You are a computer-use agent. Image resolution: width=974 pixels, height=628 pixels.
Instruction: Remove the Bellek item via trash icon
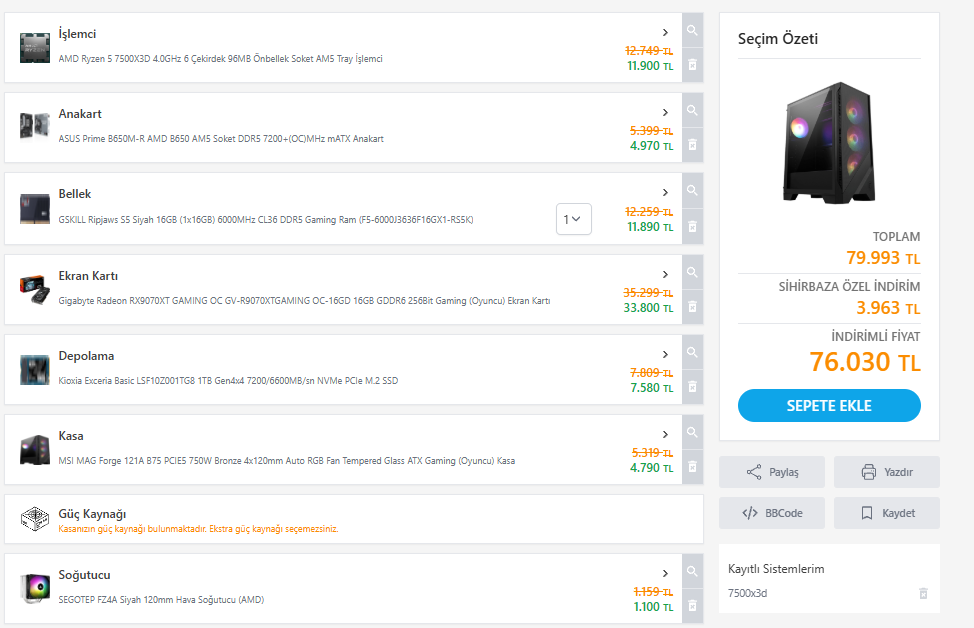tap(692, 227)
